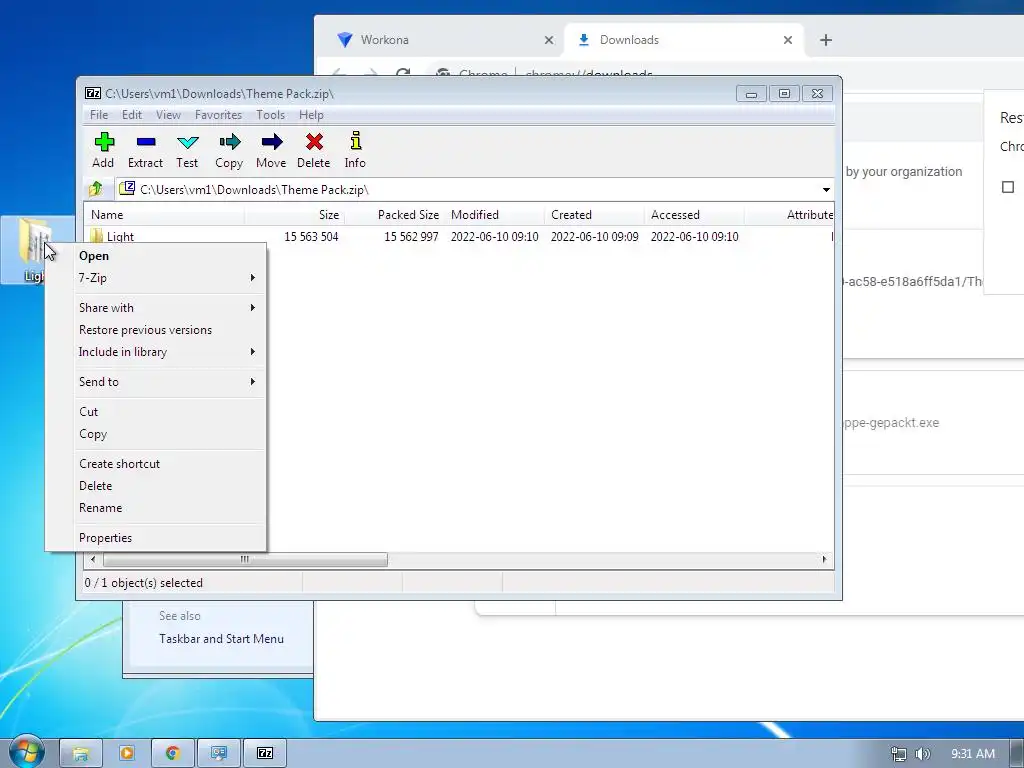This screenshot has width=1024, height=768.
Task: Switch to 7-Zip via taskbar button
Action: (x=265, y=754)
